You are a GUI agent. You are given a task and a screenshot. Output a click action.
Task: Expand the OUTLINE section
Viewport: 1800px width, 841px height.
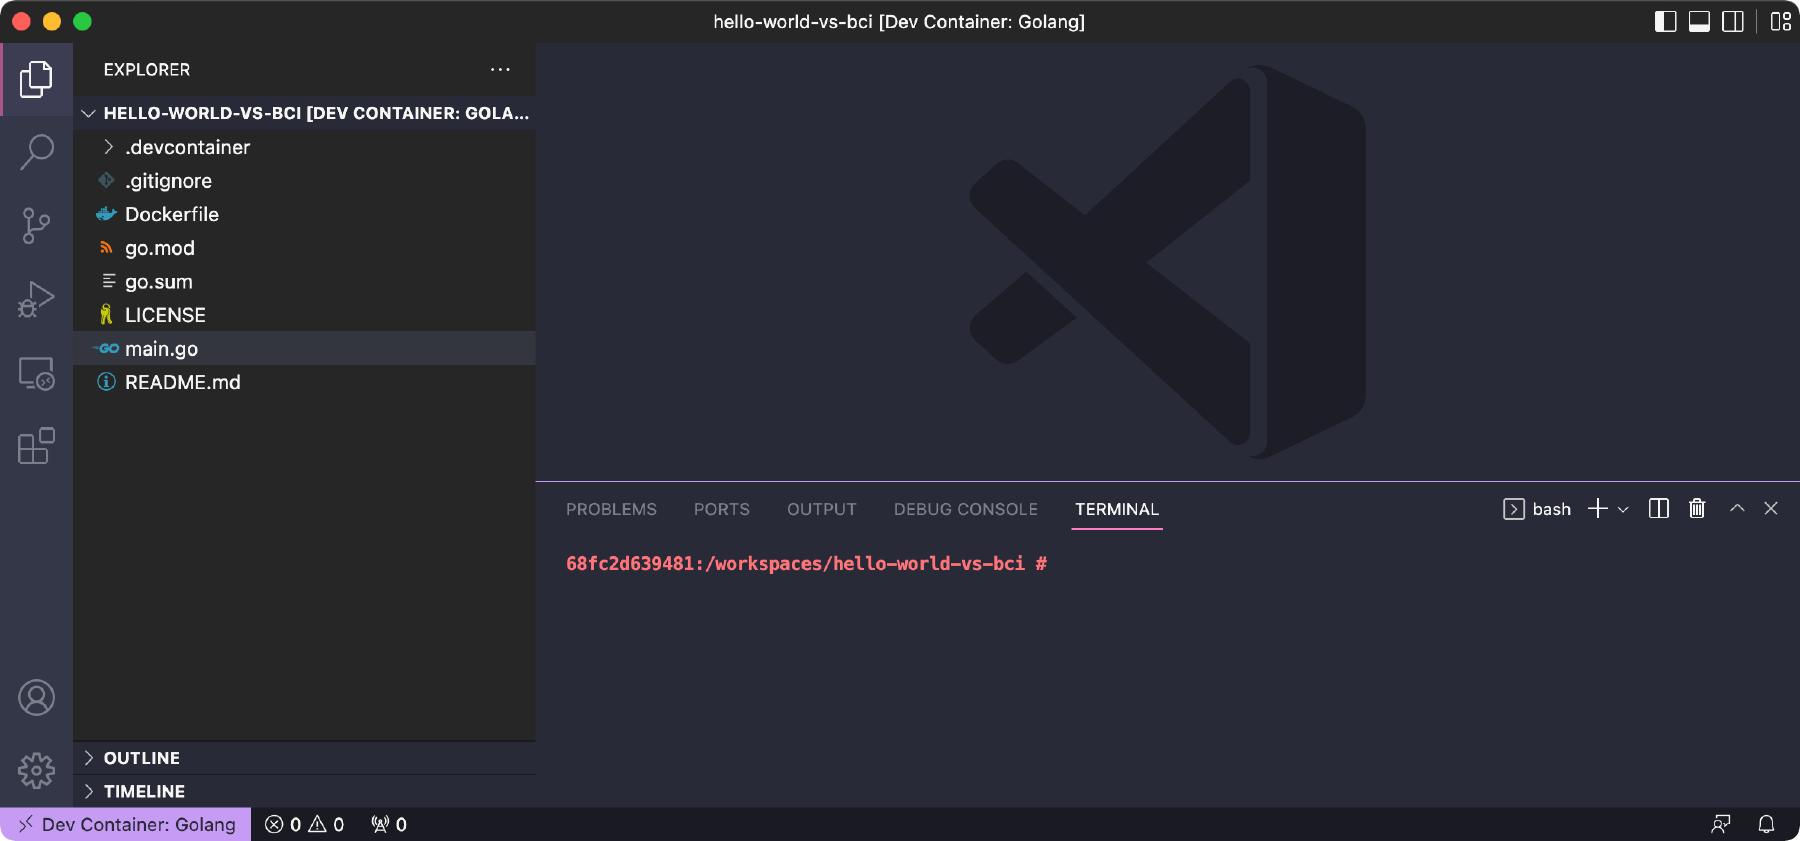[305, 758]
